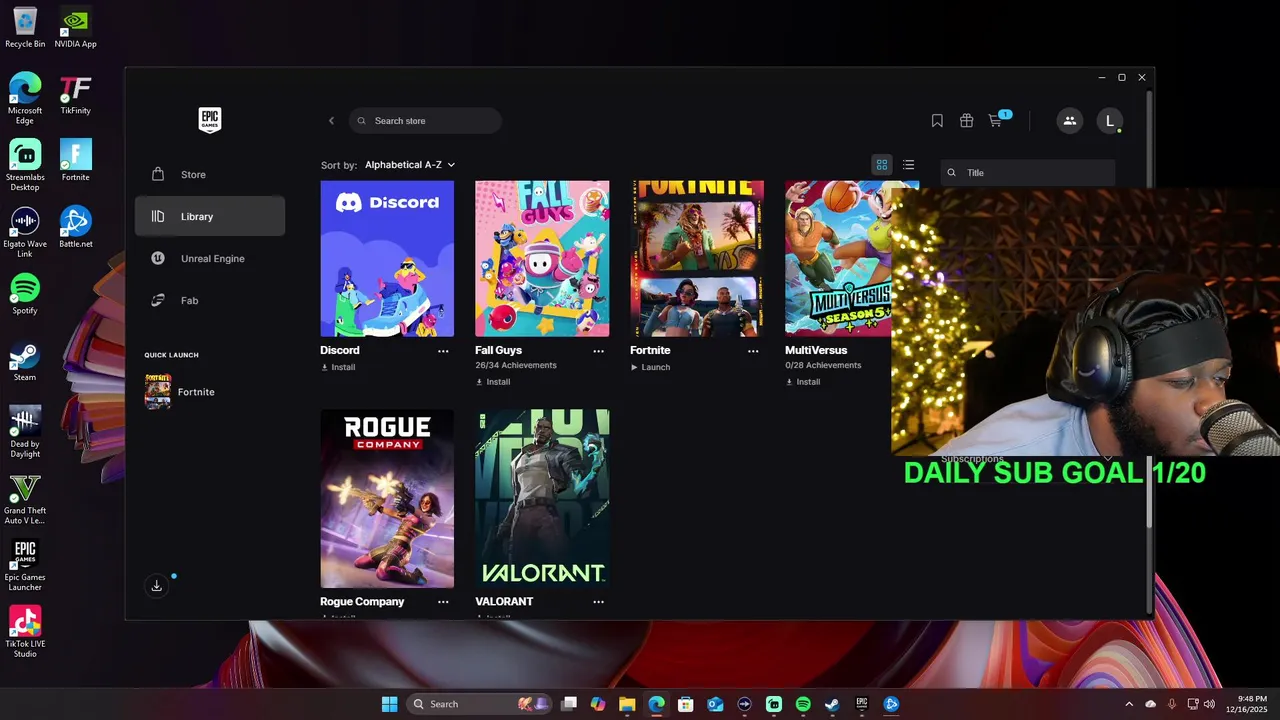
Task: Open VALORANT's three-dot options menu
Action: pyautogui.click(x=598, y=602)
